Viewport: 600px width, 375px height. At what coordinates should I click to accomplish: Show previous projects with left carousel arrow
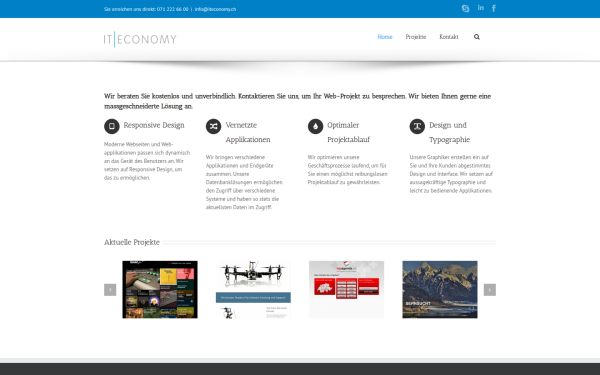[110, 290]
